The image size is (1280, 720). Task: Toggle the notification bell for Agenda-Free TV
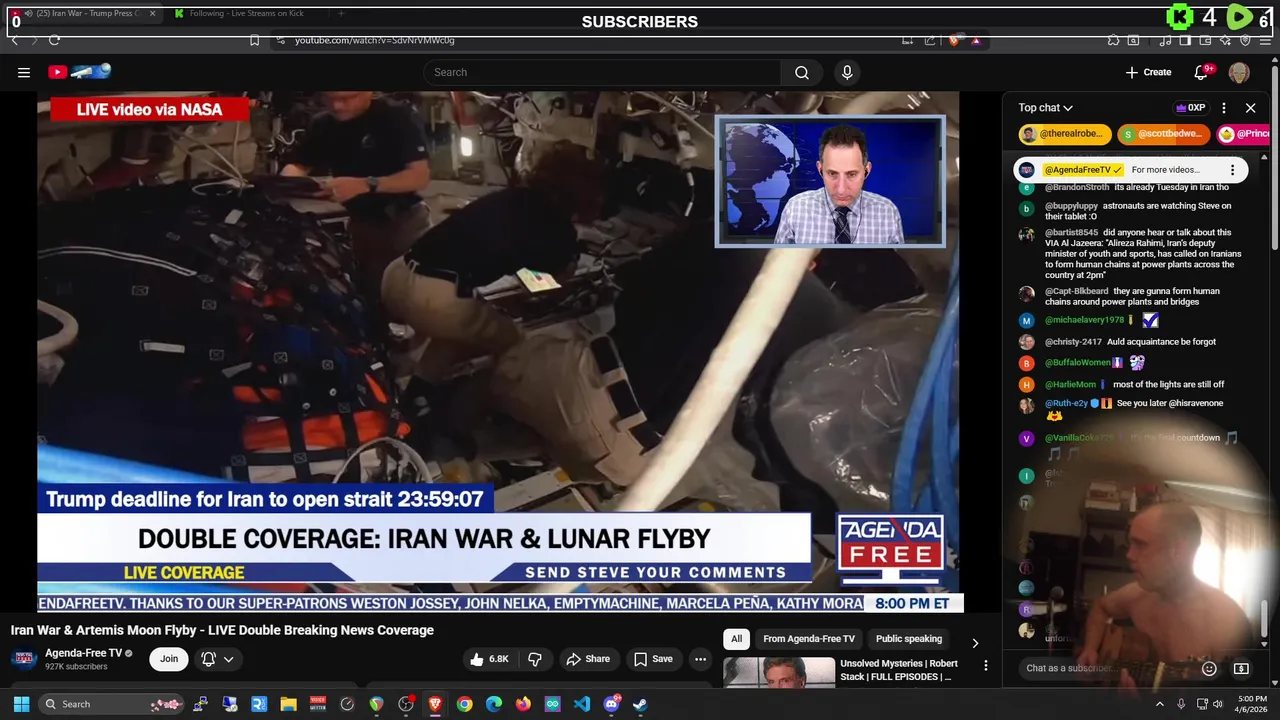[208, 659]
